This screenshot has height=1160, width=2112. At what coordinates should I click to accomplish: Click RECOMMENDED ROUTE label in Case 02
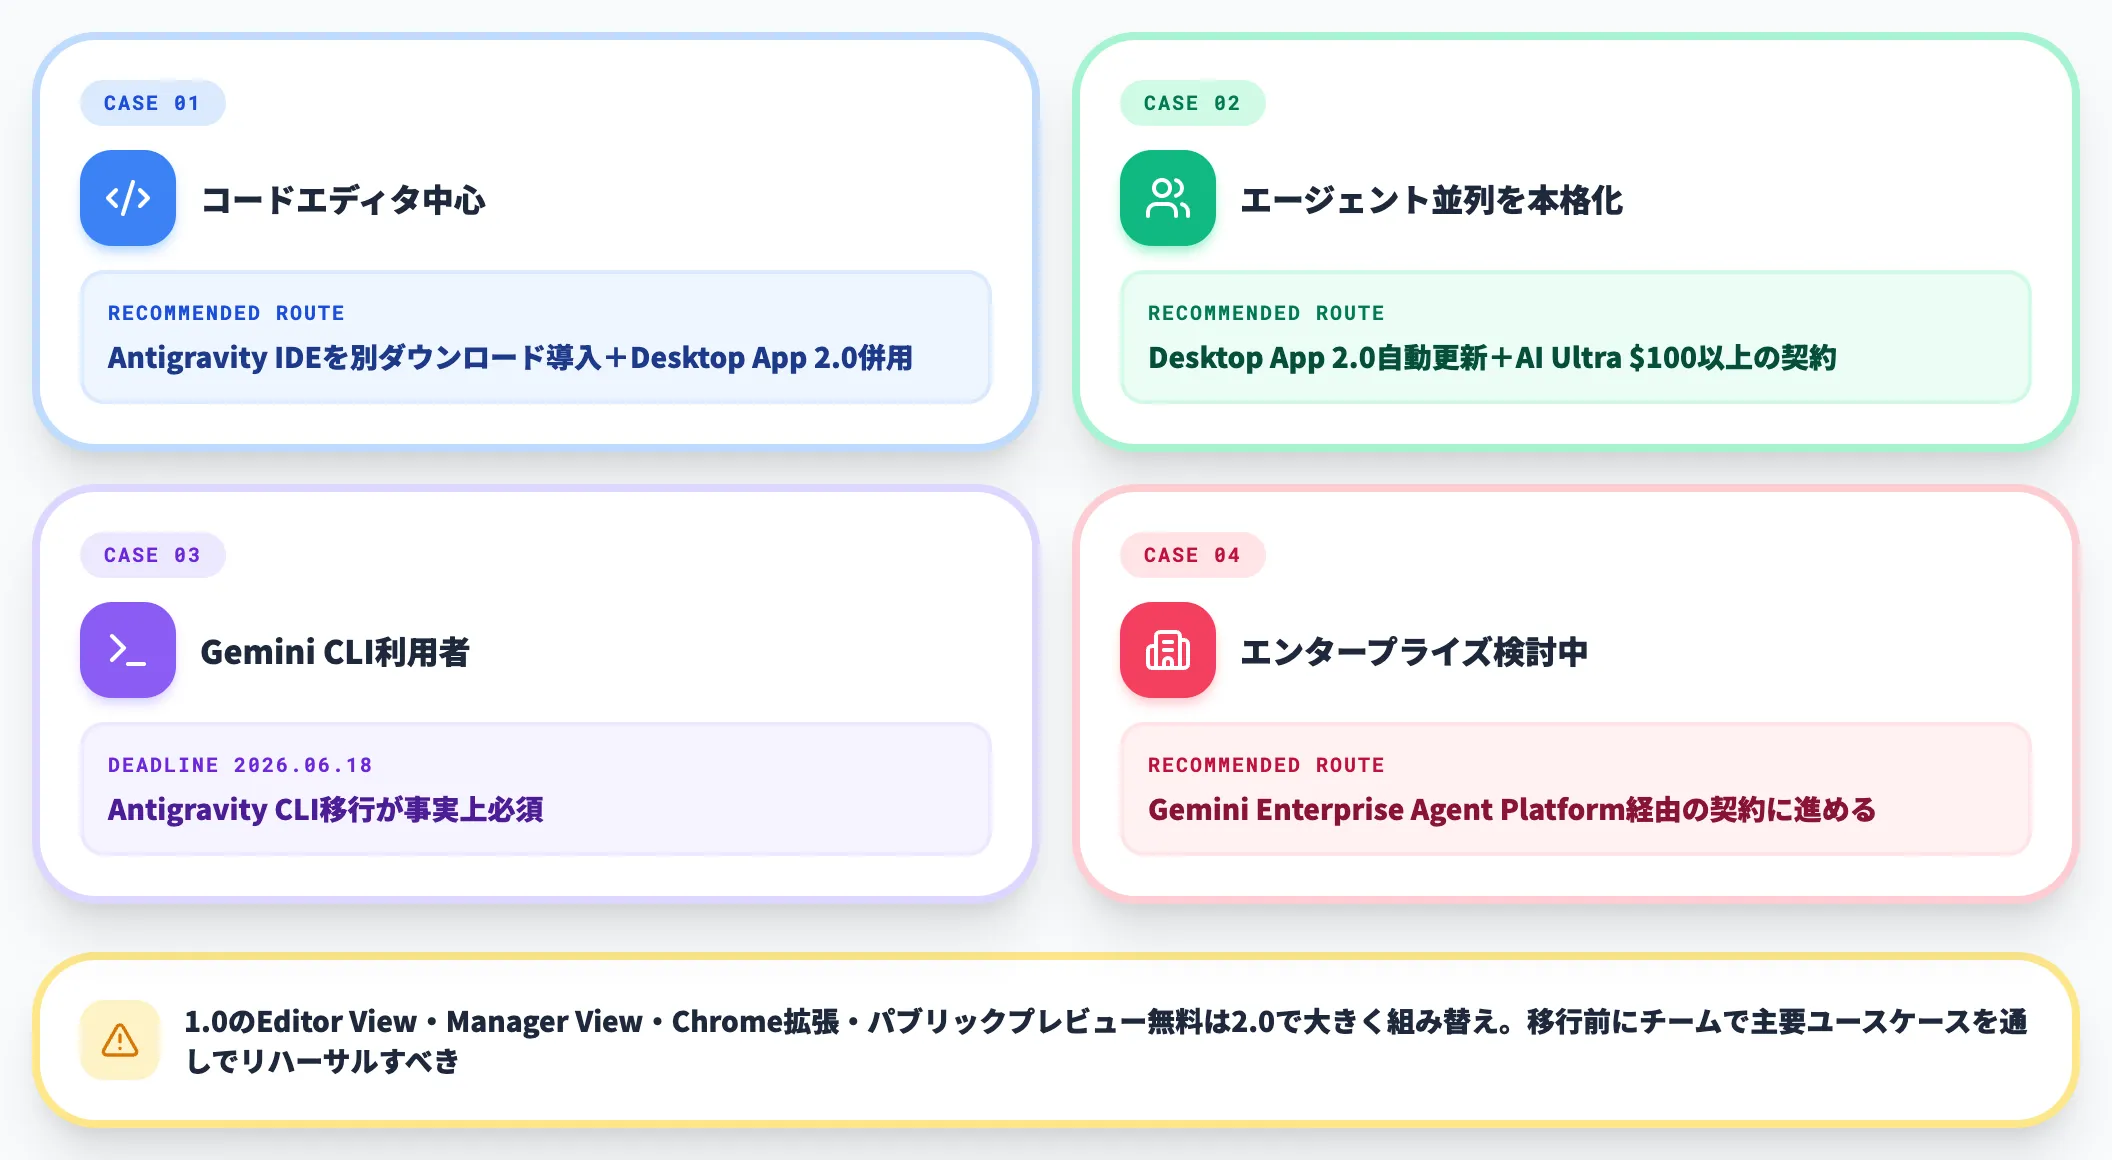click(x=1266, y=313)
